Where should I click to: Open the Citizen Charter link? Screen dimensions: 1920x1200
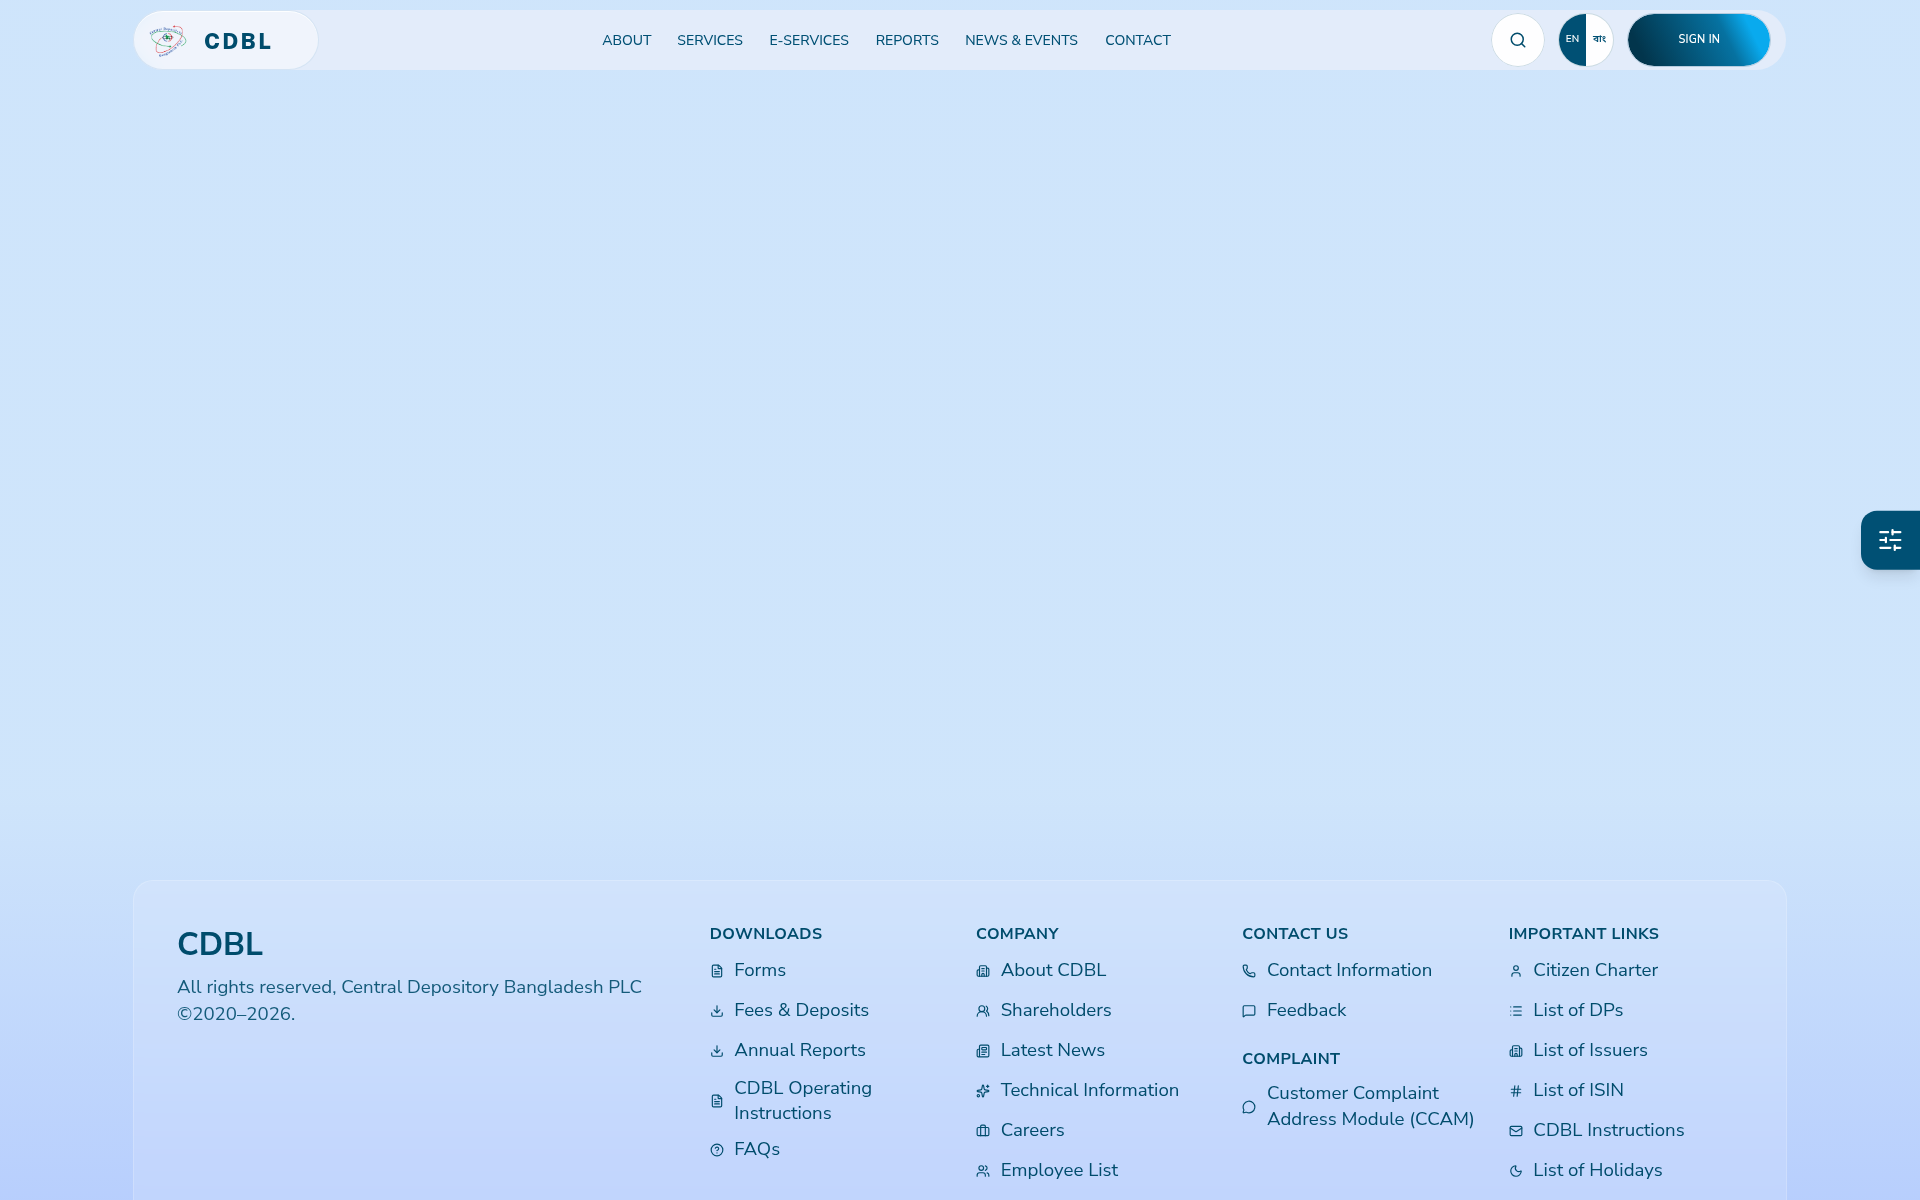tap(1595, 970)
